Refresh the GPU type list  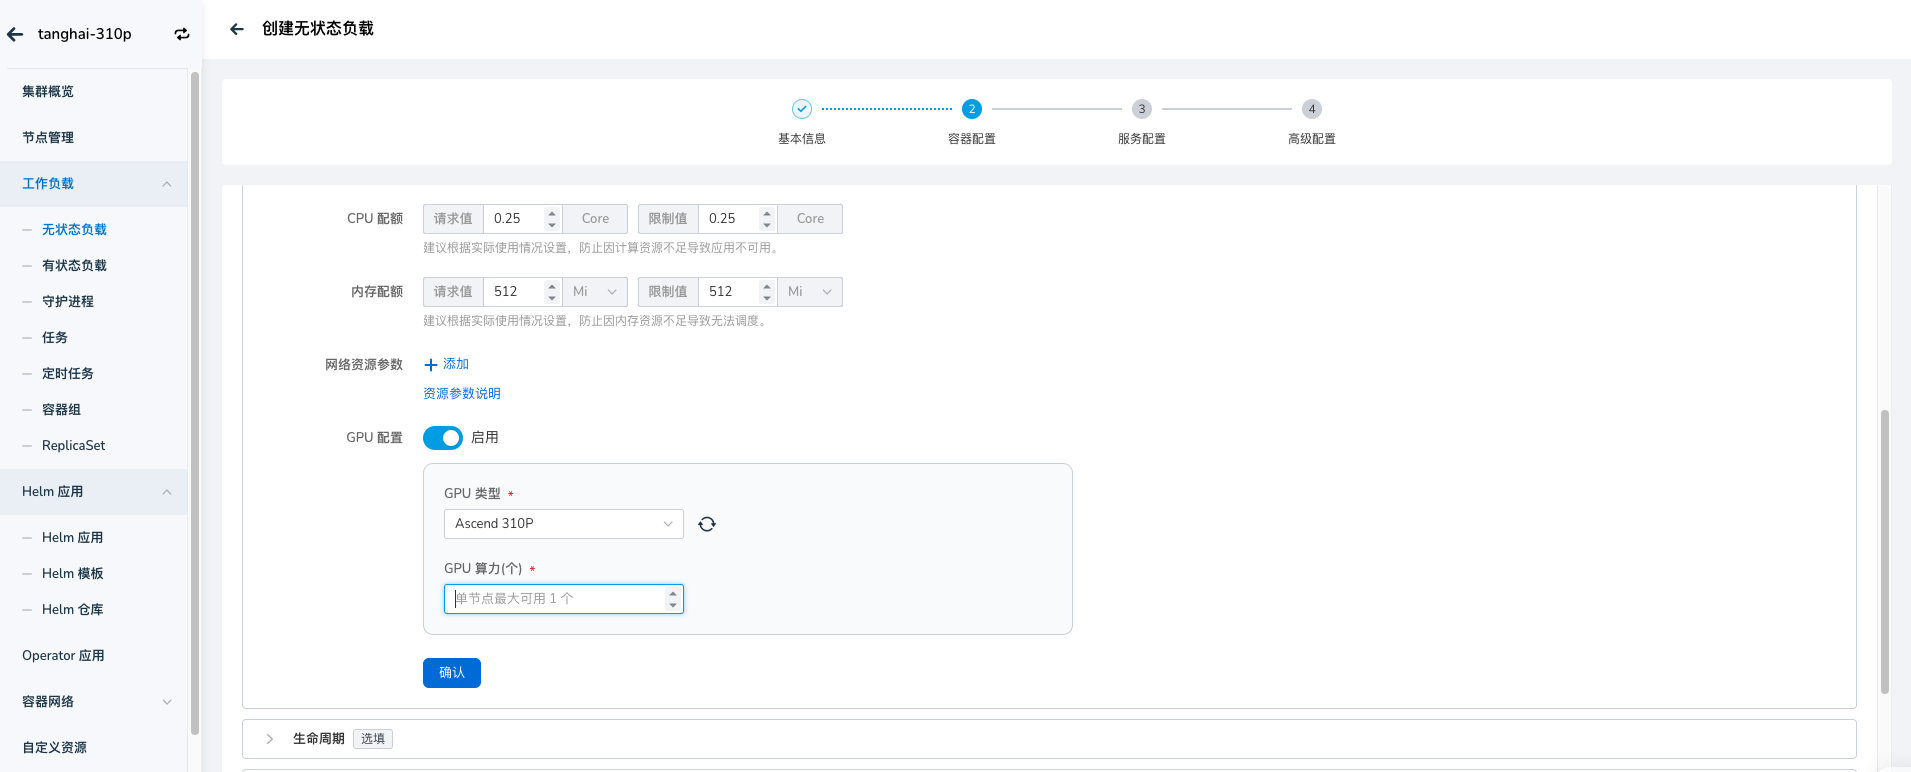pyautogui.click(x=707, y=524)
